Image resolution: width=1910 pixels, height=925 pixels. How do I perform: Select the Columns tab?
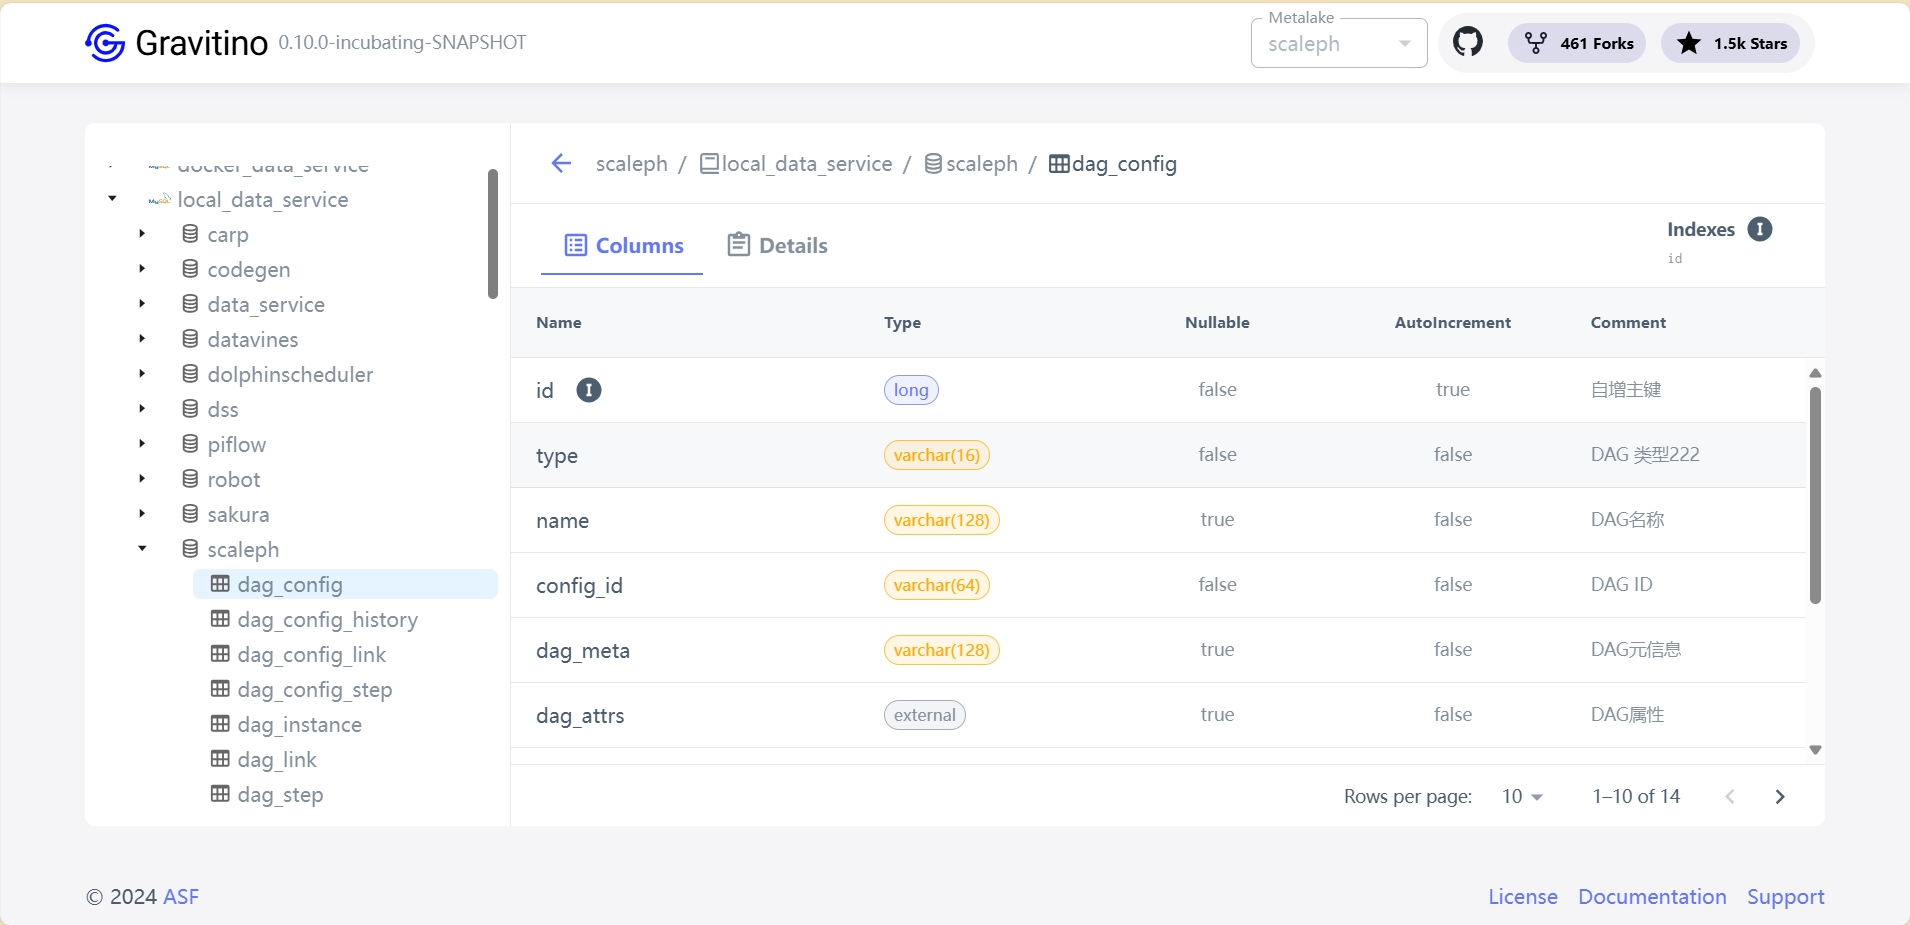click(624, 246)
